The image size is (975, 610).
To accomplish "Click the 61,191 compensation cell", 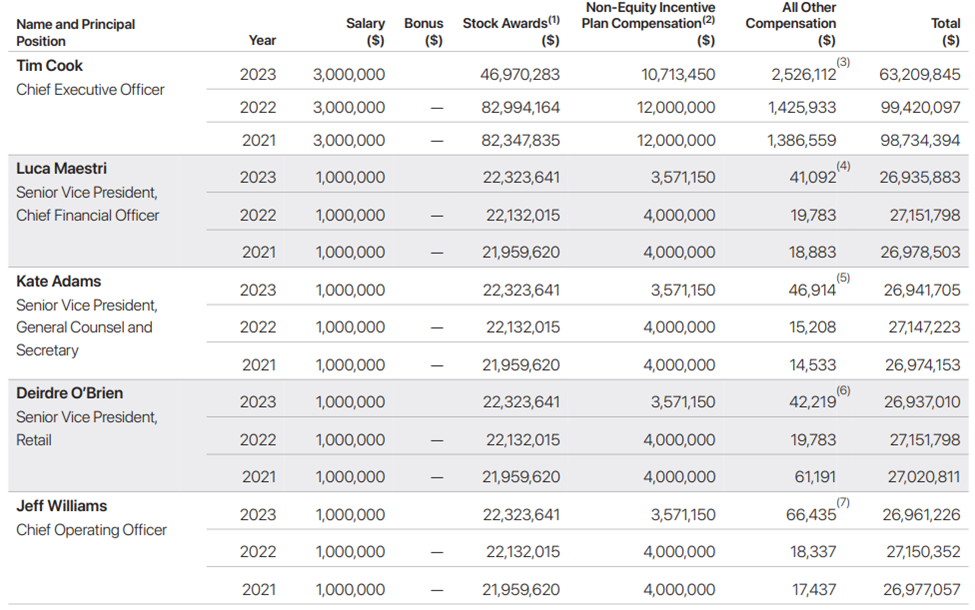I will [815, 477].
